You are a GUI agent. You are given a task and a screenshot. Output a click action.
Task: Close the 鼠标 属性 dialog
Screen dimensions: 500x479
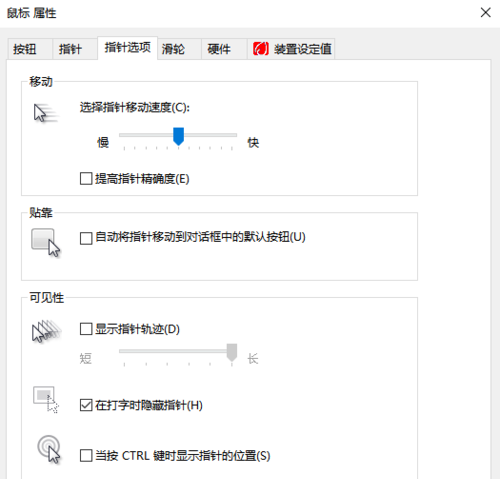[485, 13]
